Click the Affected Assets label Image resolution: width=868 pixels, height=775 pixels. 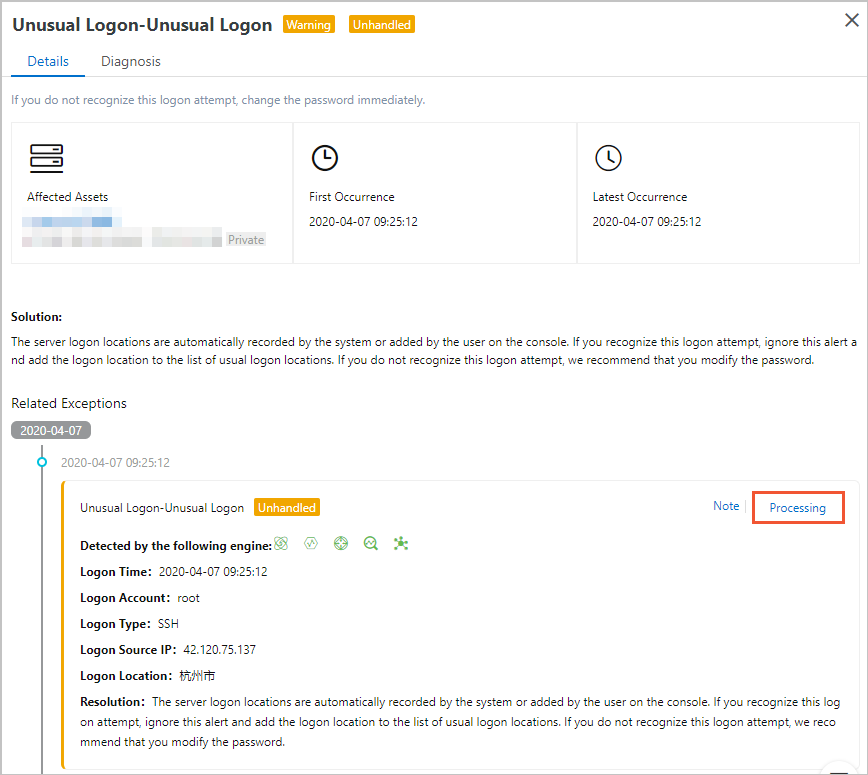(x=68, y=197)
